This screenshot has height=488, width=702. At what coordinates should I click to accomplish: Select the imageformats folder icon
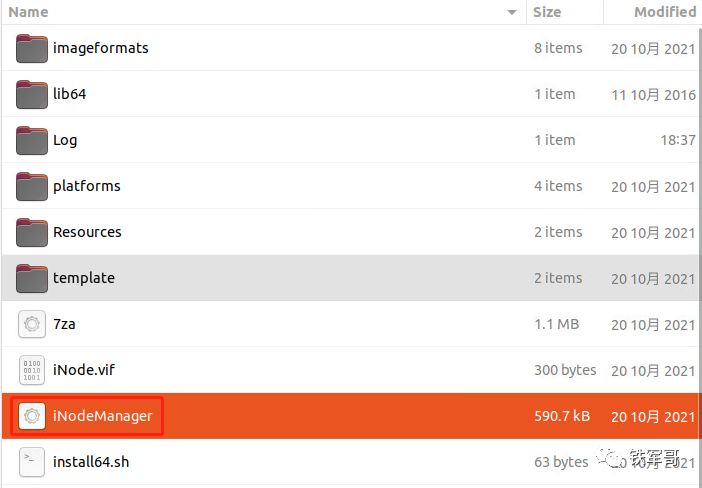(32, 48)
